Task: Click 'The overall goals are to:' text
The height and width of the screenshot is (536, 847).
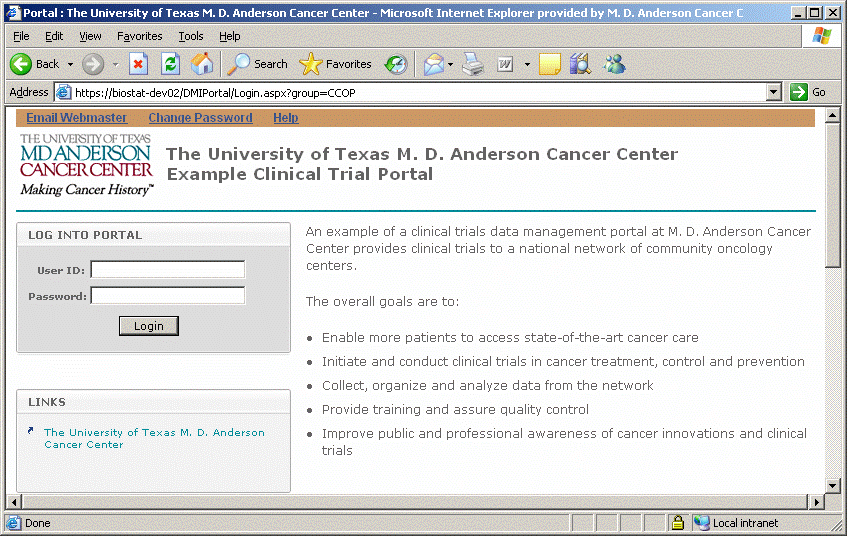Action: (x=382, y=302)
